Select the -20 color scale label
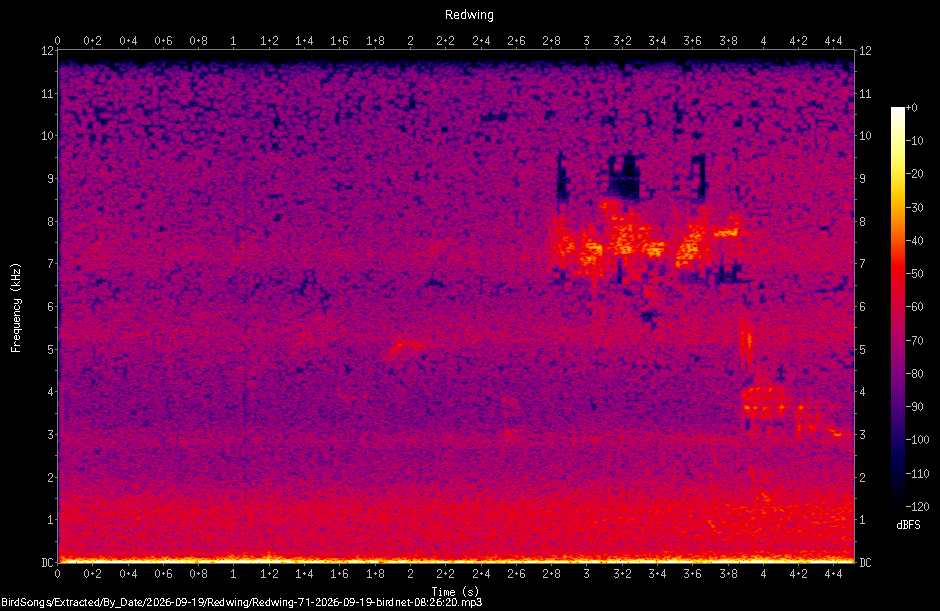This screenshot has width=940, height=611. [914, 174]
